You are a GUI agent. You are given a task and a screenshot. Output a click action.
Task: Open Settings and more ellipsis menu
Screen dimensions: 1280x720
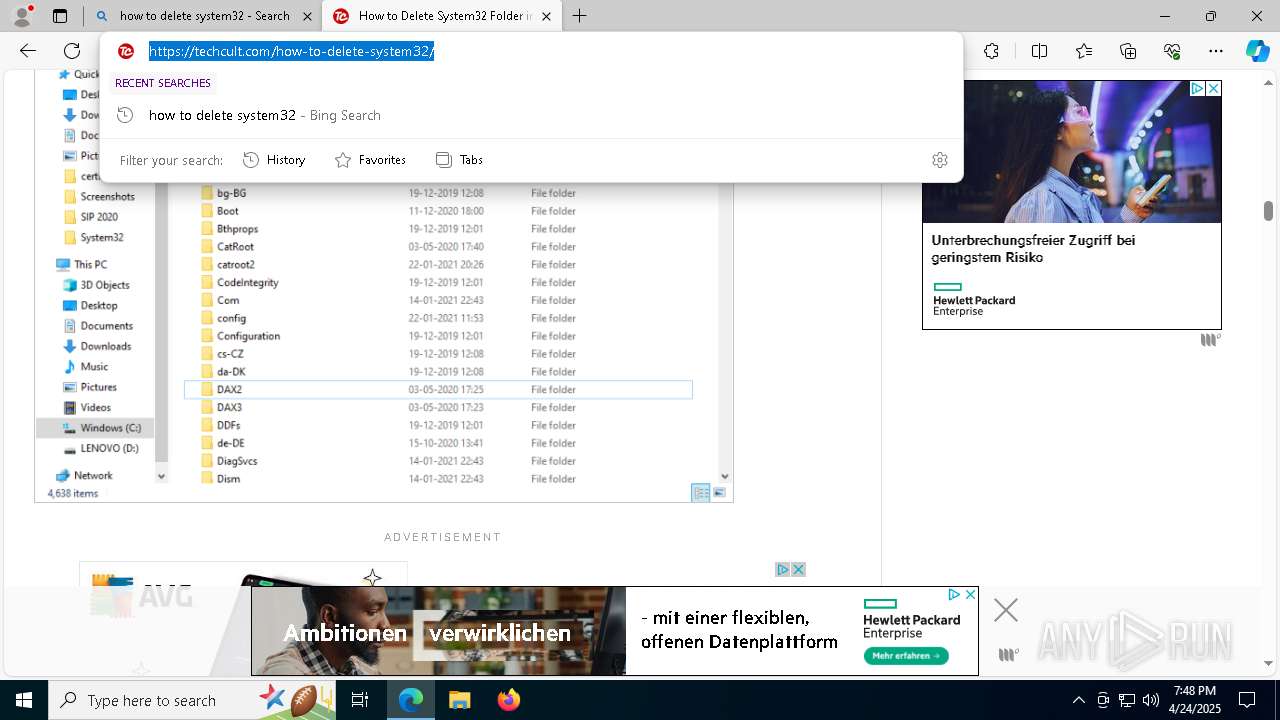[1216, 51]
